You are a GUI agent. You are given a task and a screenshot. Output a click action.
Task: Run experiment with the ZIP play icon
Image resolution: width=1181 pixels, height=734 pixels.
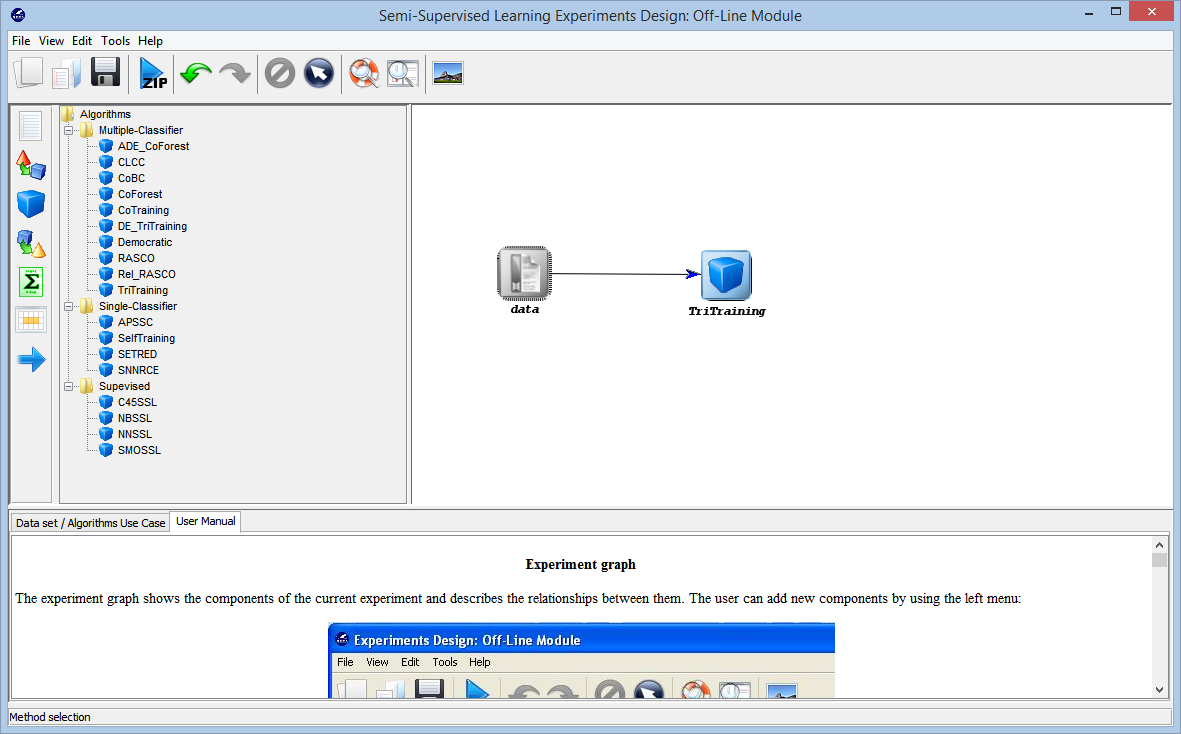click(154, 74)
